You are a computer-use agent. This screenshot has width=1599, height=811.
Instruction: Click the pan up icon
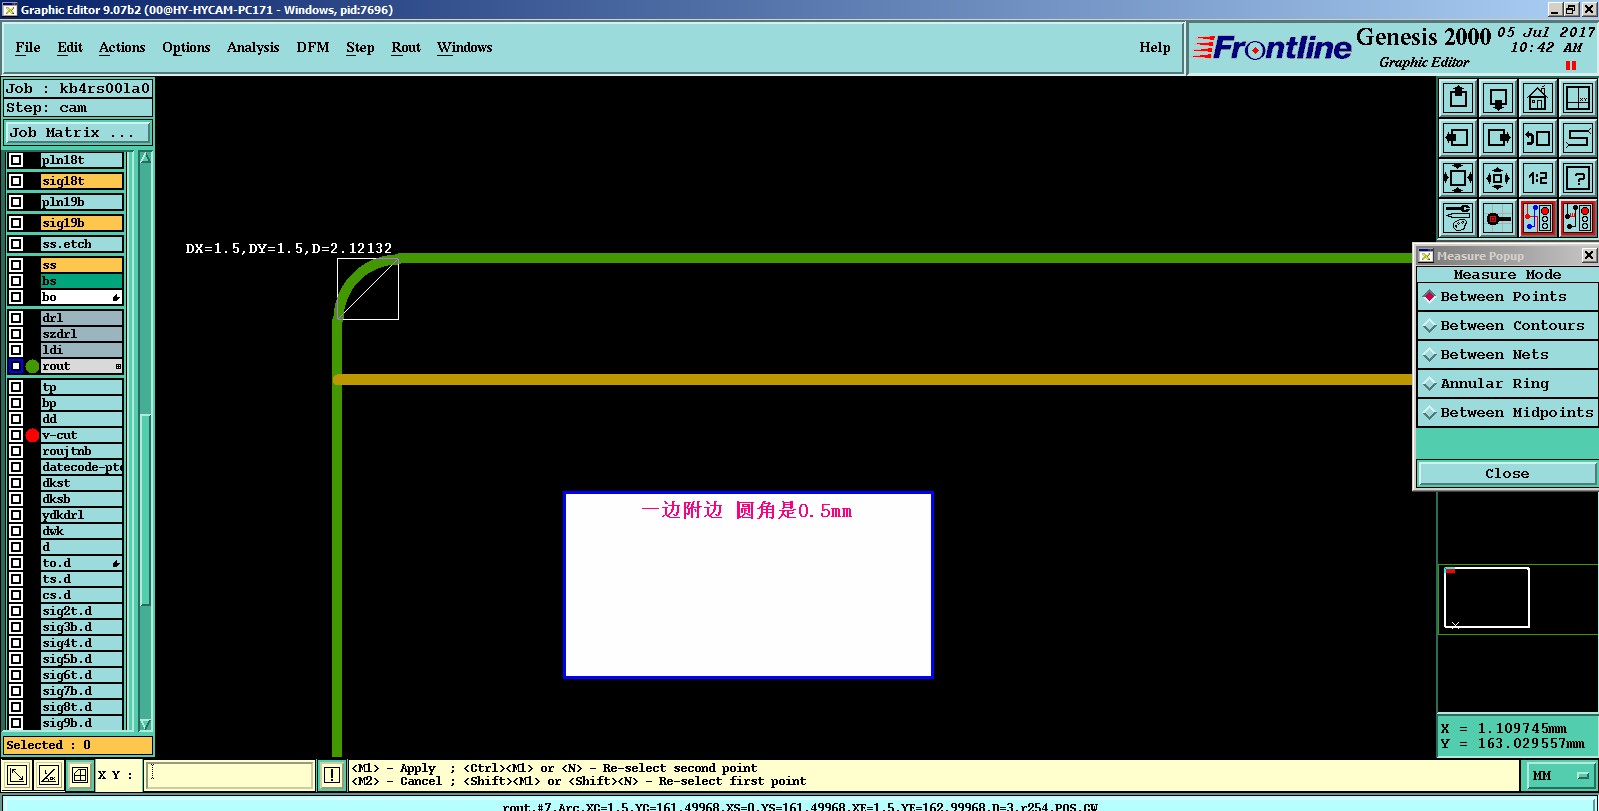(x=1458, y=98)
